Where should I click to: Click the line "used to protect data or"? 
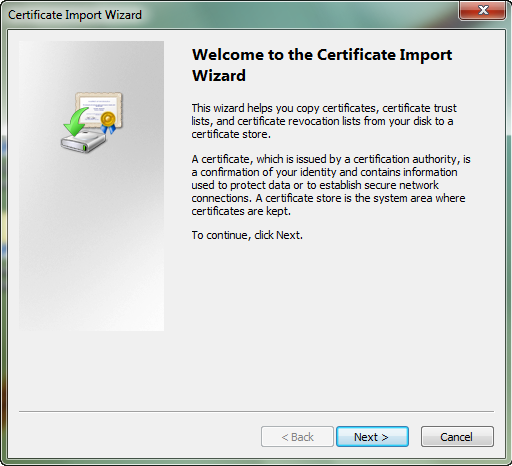(315, 185)
